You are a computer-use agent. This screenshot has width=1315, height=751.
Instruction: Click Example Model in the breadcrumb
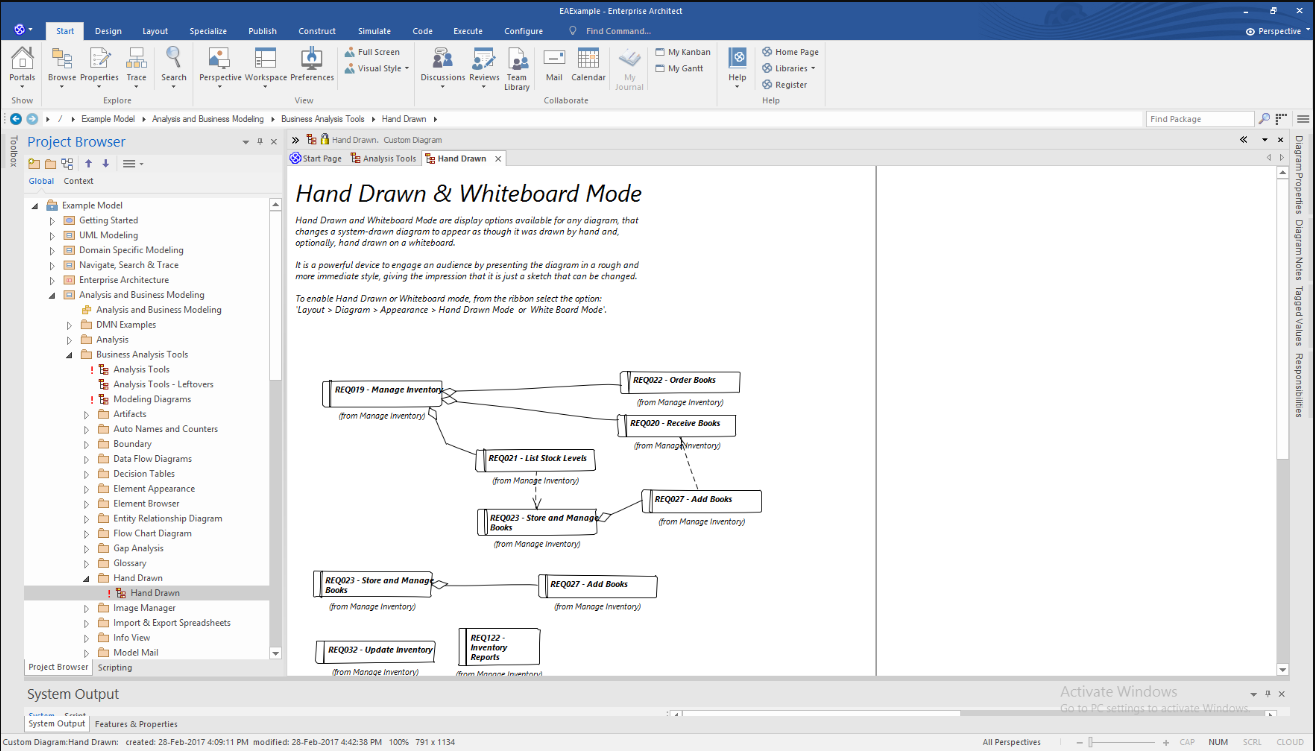coord(108,119)
